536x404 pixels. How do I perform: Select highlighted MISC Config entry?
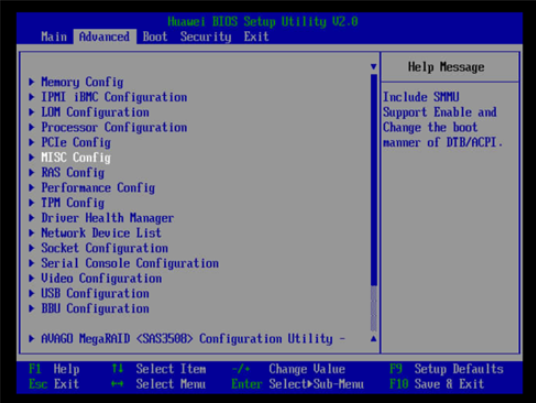tap(76, 158)
